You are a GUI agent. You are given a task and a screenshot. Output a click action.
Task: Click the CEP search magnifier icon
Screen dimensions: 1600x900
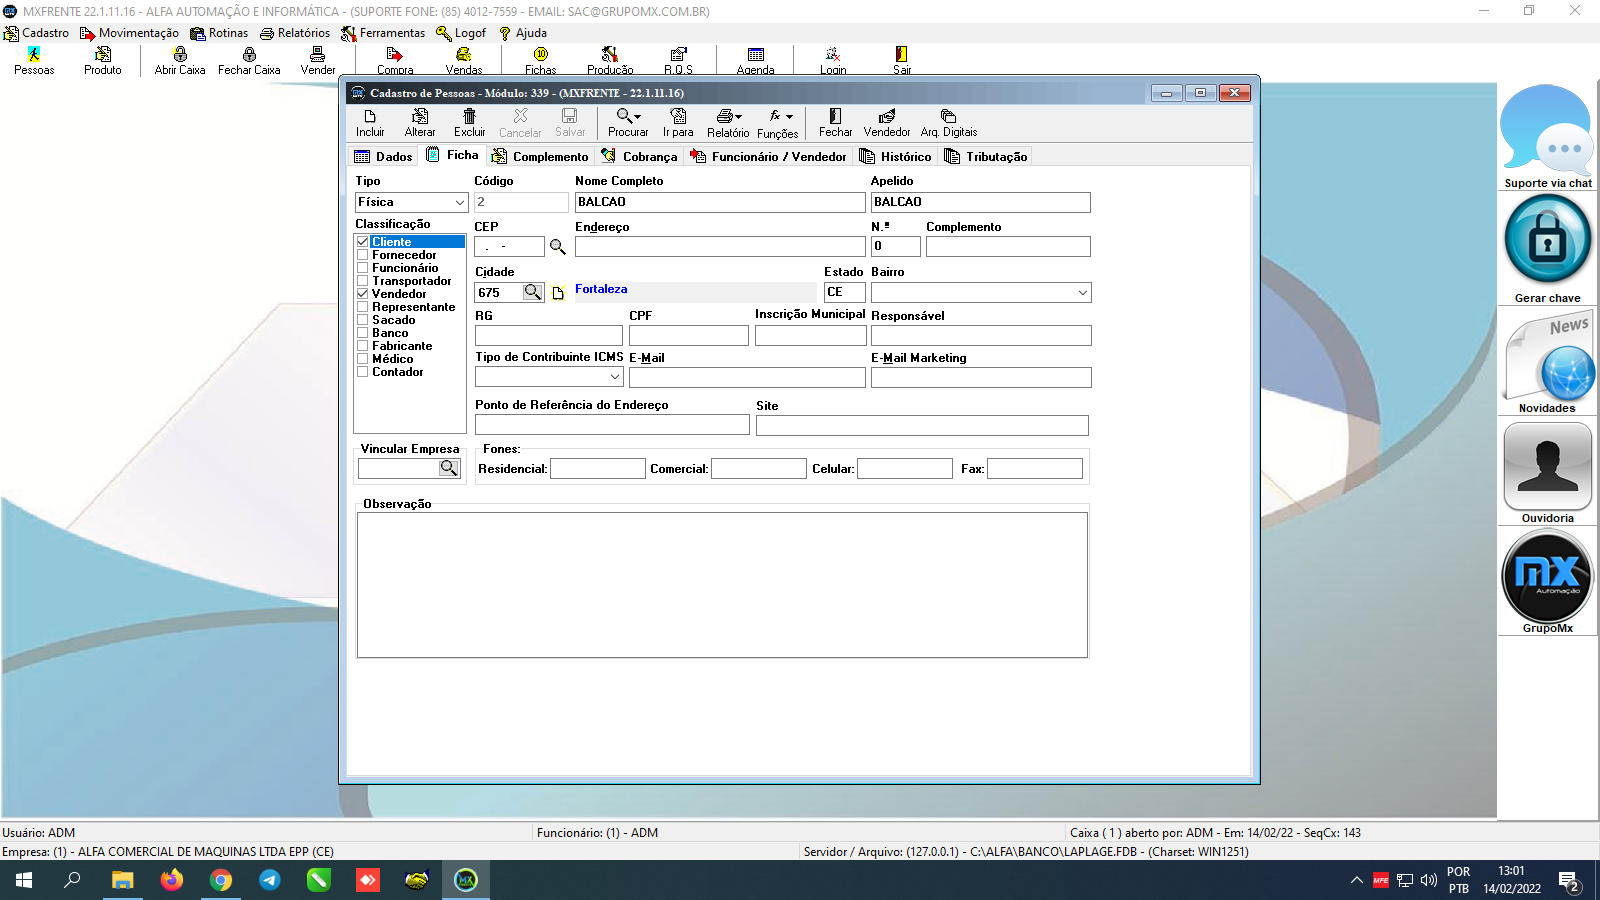point(558,247)
